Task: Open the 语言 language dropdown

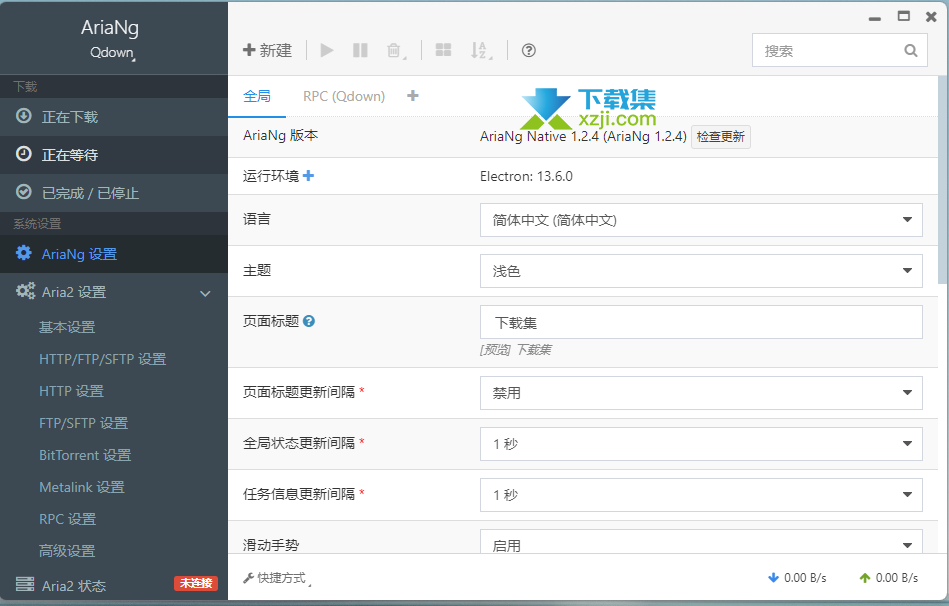Action: (701, 220)
